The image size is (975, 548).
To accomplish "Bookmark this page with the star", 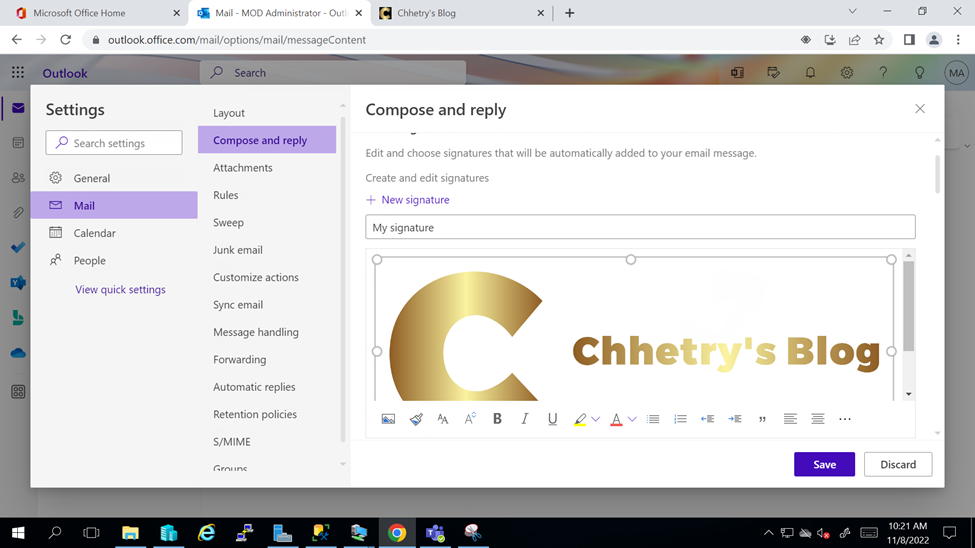I will 879,40.
